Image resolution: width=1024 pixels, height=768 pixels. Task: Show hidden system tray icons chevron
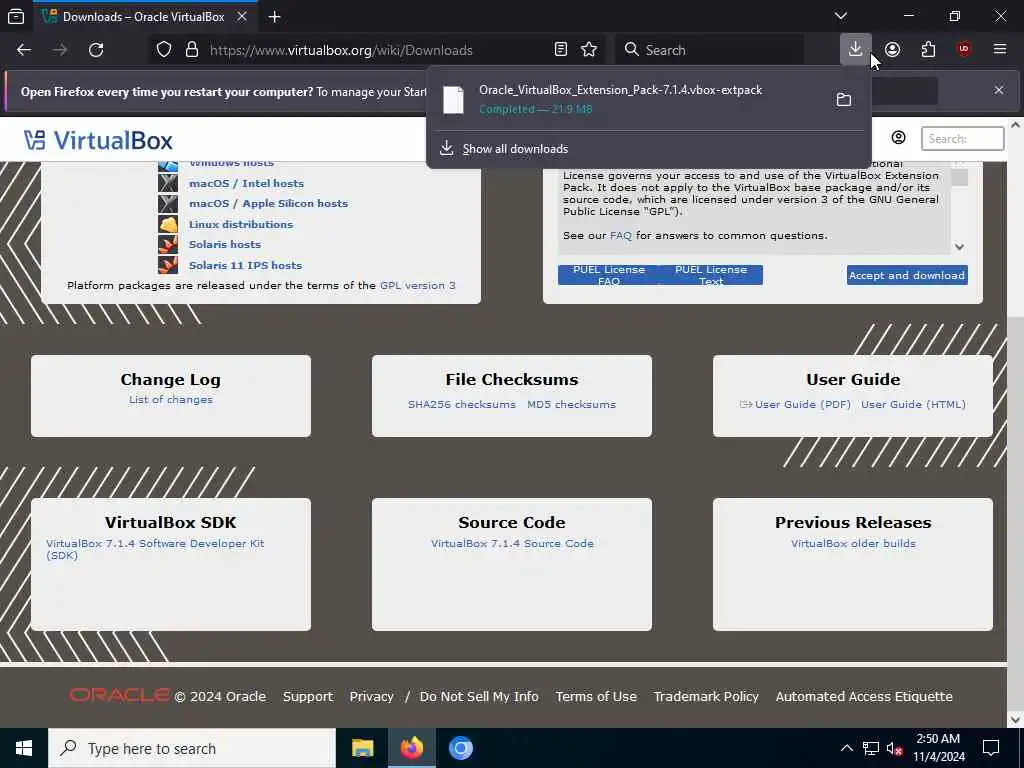click(x=846, y=748)
